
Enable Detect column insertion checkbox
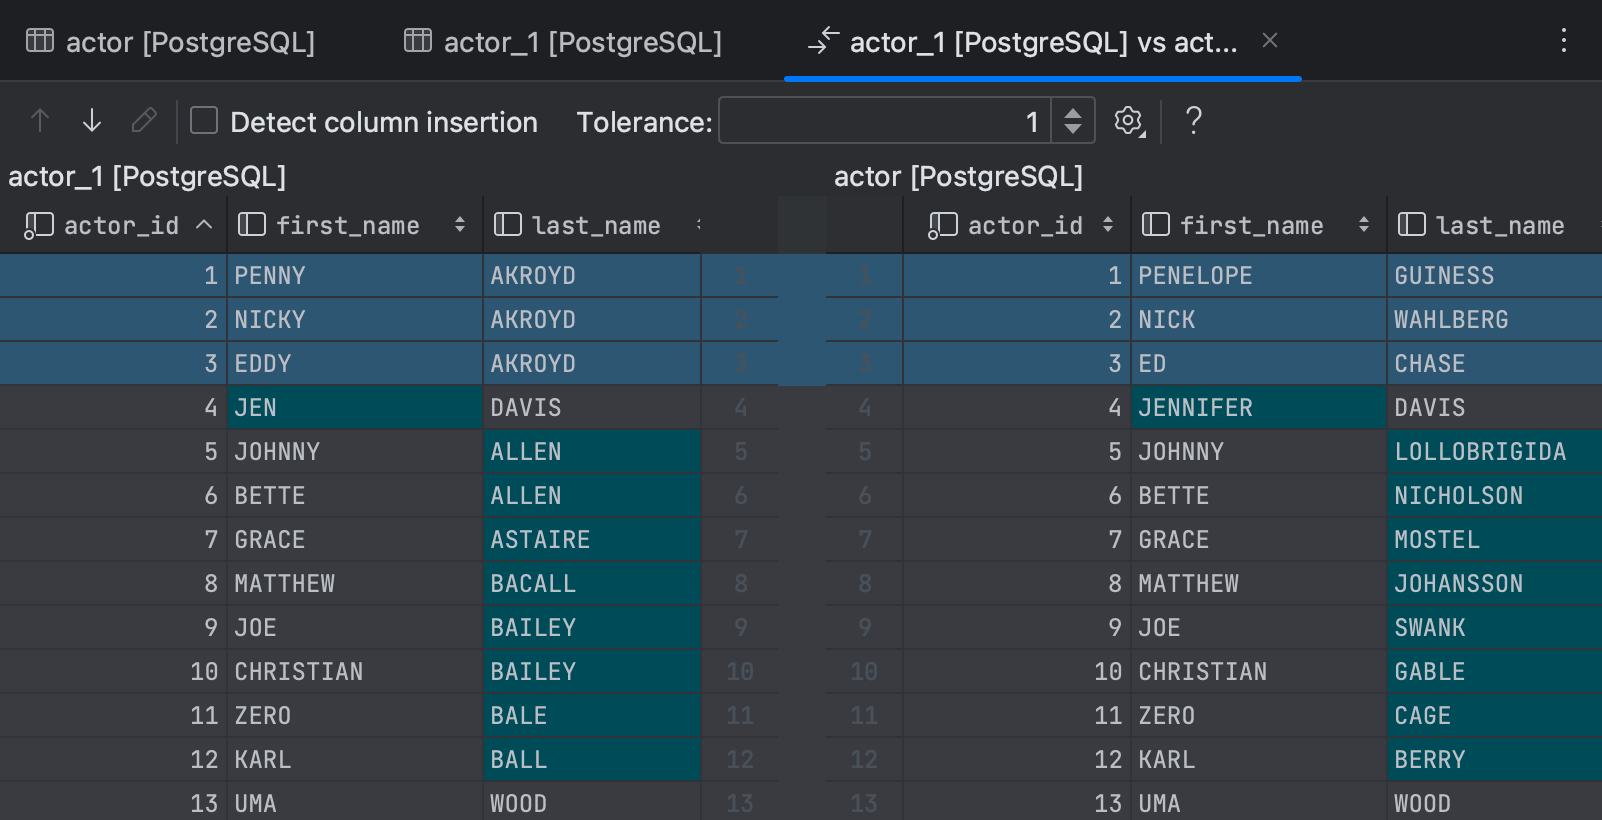204,121
